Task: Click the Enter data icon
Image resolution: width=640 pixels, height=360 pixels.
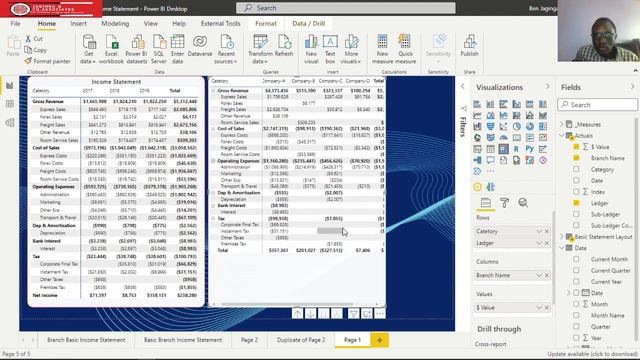Action: tap(177, 49)
